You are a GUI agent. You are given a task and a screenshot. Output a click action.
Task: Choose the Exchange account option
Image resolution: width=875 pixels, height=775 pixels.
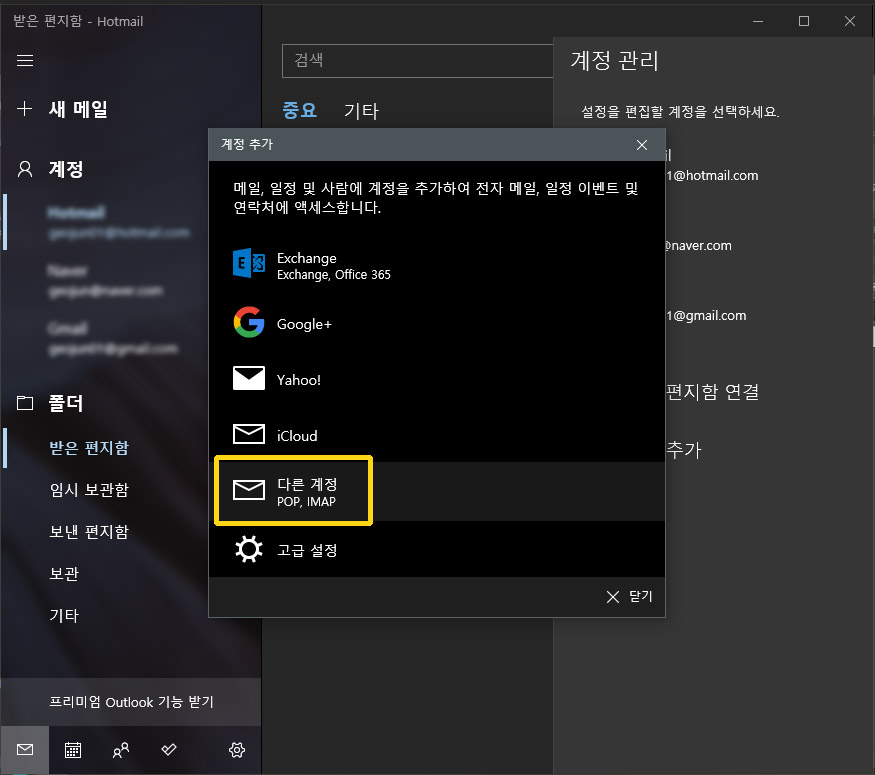(x=437, y=266)
